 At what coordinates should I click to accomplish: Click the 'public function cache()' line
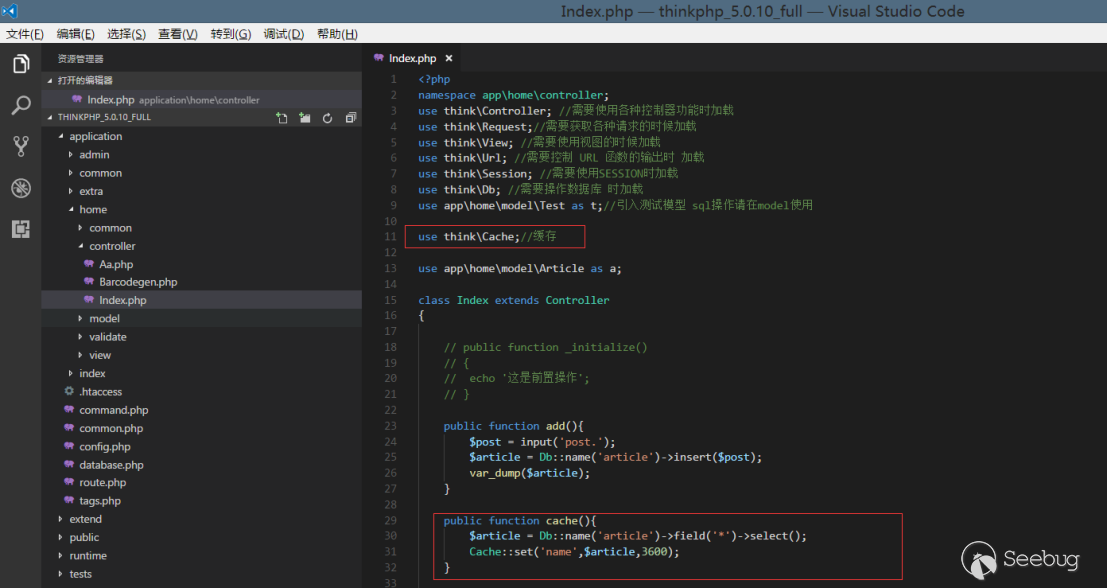[520, 521]
